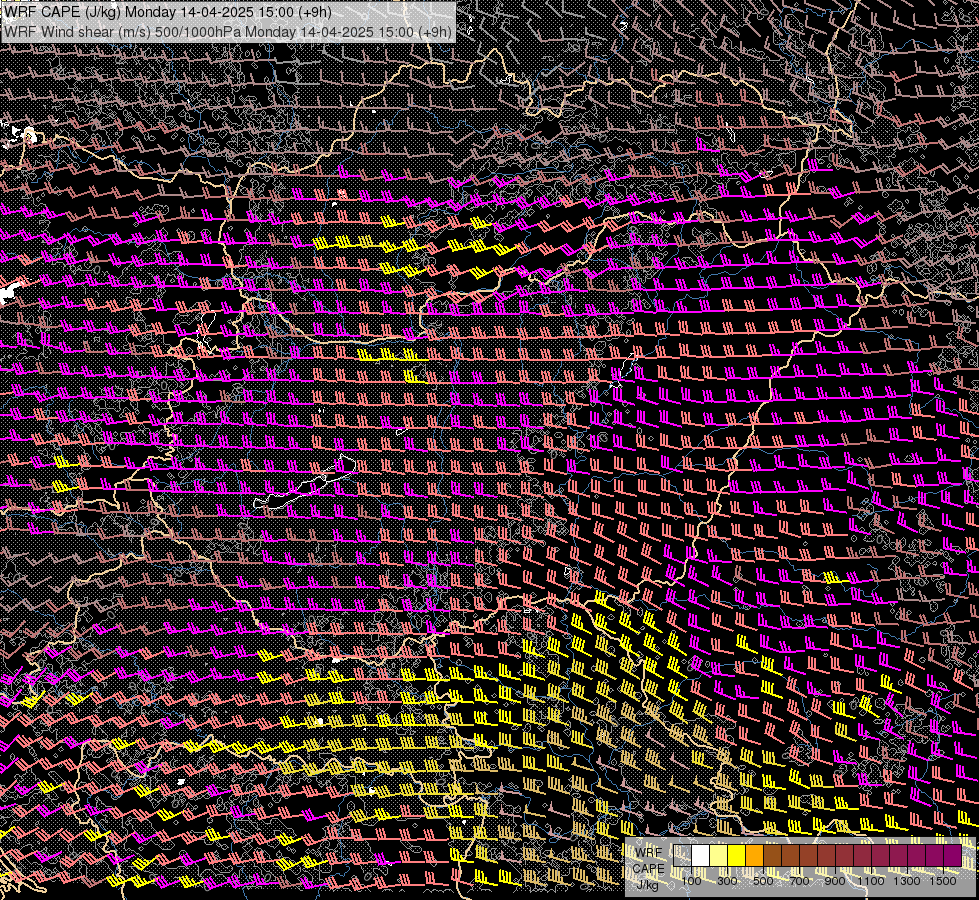Select the white CAPE legend swatch
The height and width of the screenshot is (900, 979).
click(701, 855)
